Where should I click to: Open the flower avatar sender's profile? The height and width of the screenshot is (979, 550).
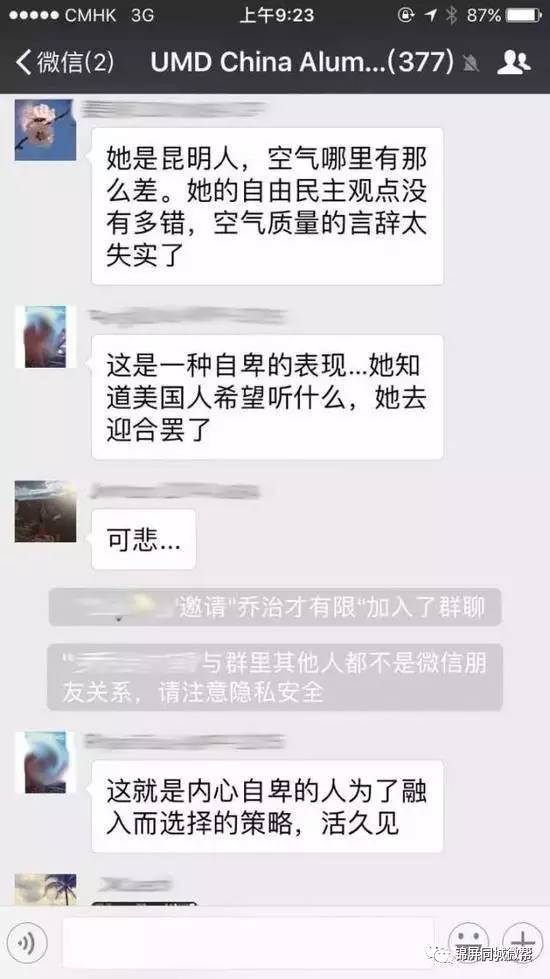(46, 130)
